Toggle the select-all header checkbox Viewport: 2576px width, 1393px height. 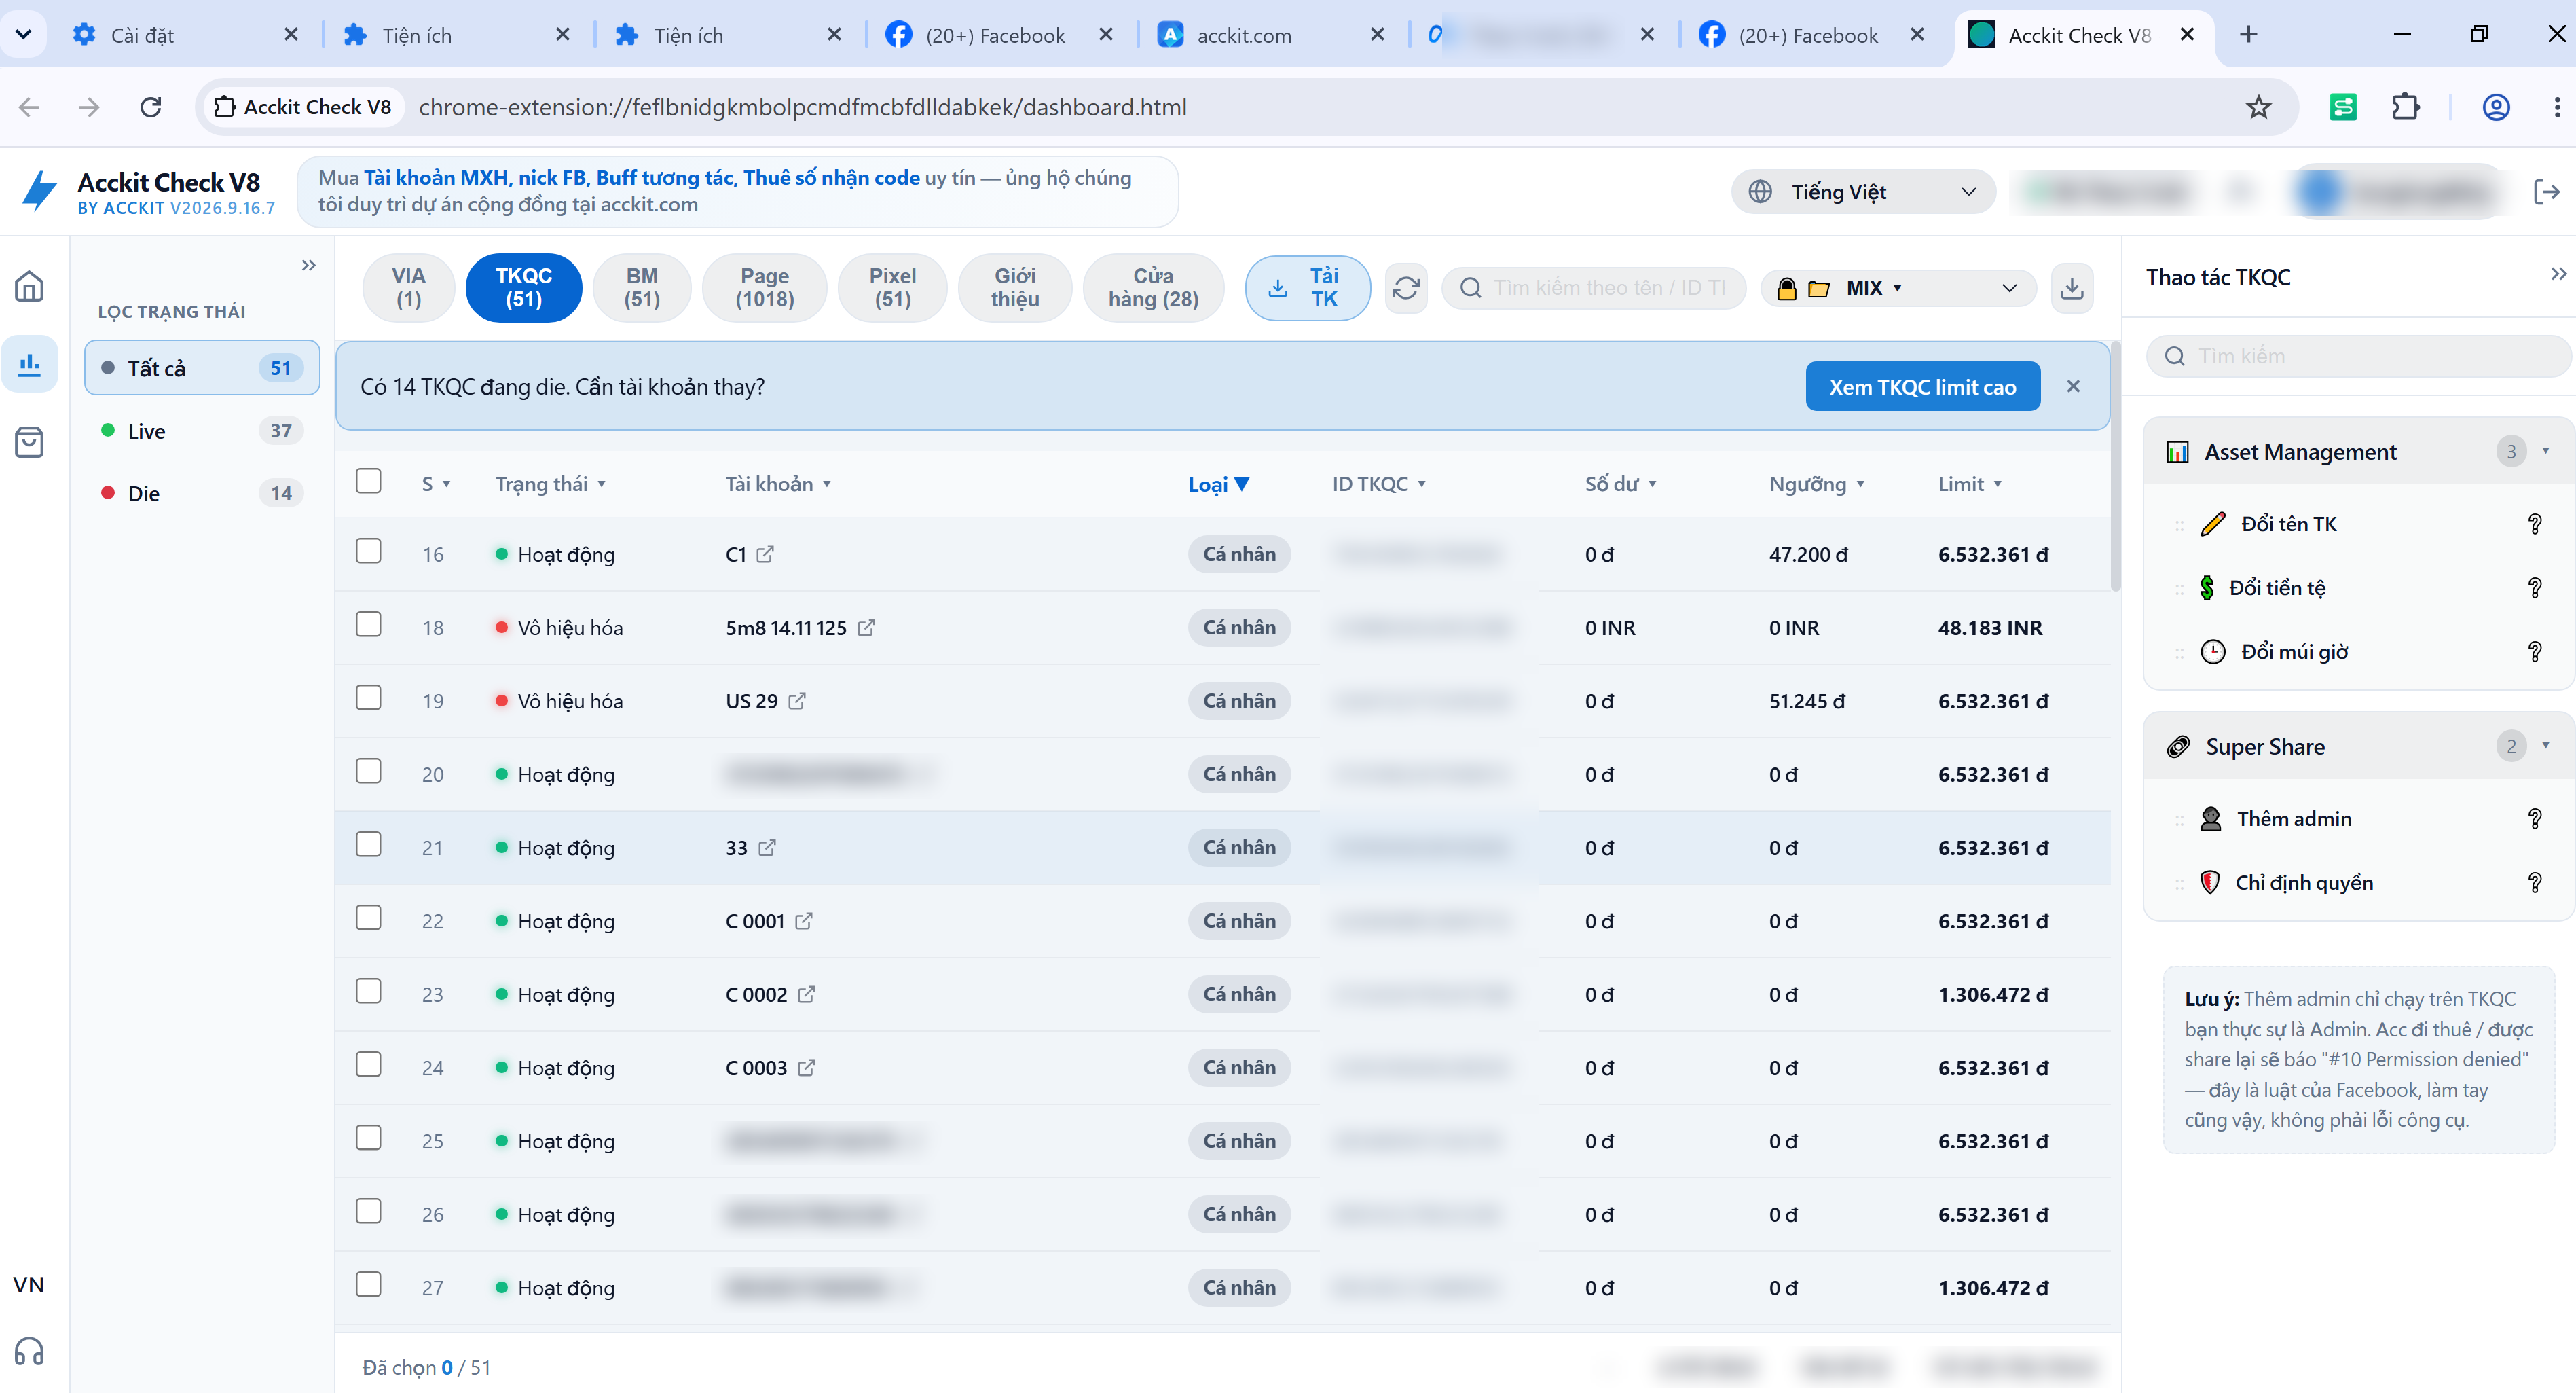point(369,481)
